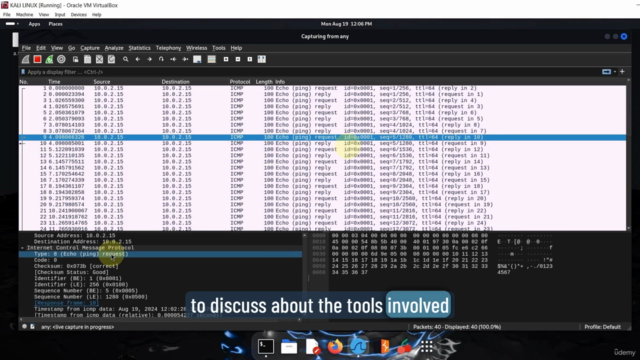Click the save capture file toolbar icon
Viewport: 640px width, 360px height.
87,59
